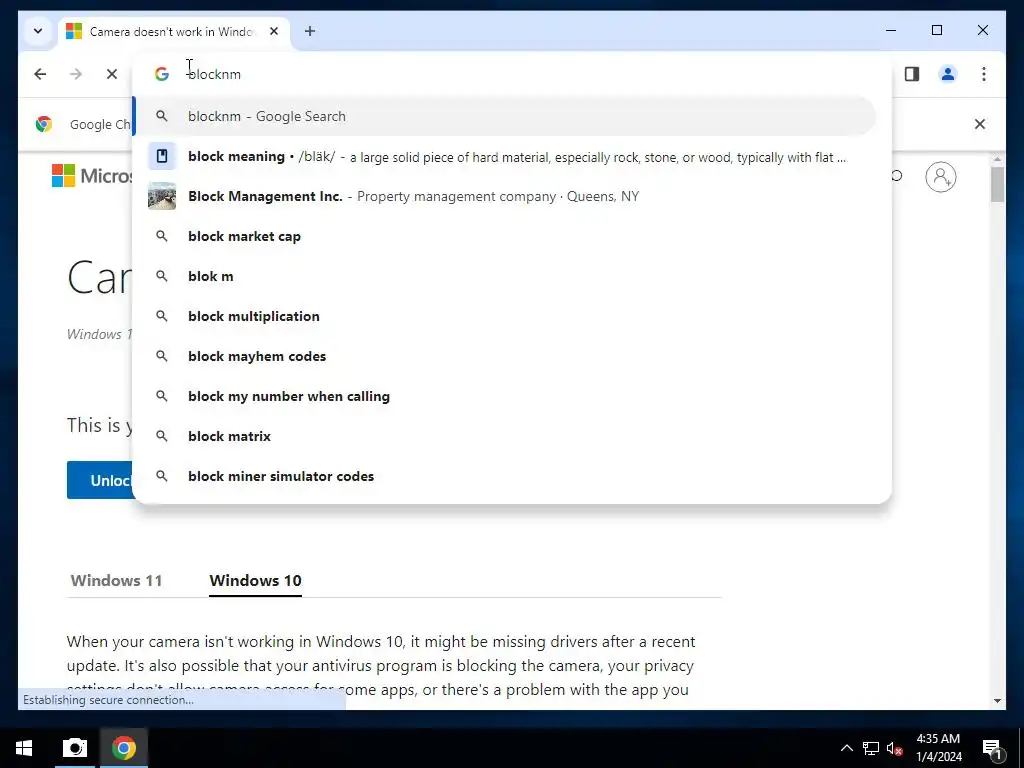Click the blue Unlock button
Image resolution: width=1024 pixels, height=768 pixels.
click(100, 480)
